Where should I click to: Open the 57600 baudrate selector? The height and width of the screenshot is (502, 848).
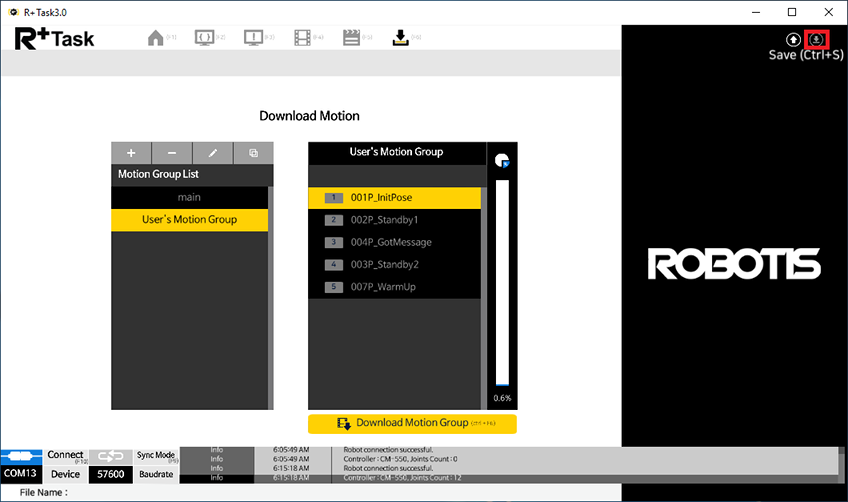click(109, 474)
